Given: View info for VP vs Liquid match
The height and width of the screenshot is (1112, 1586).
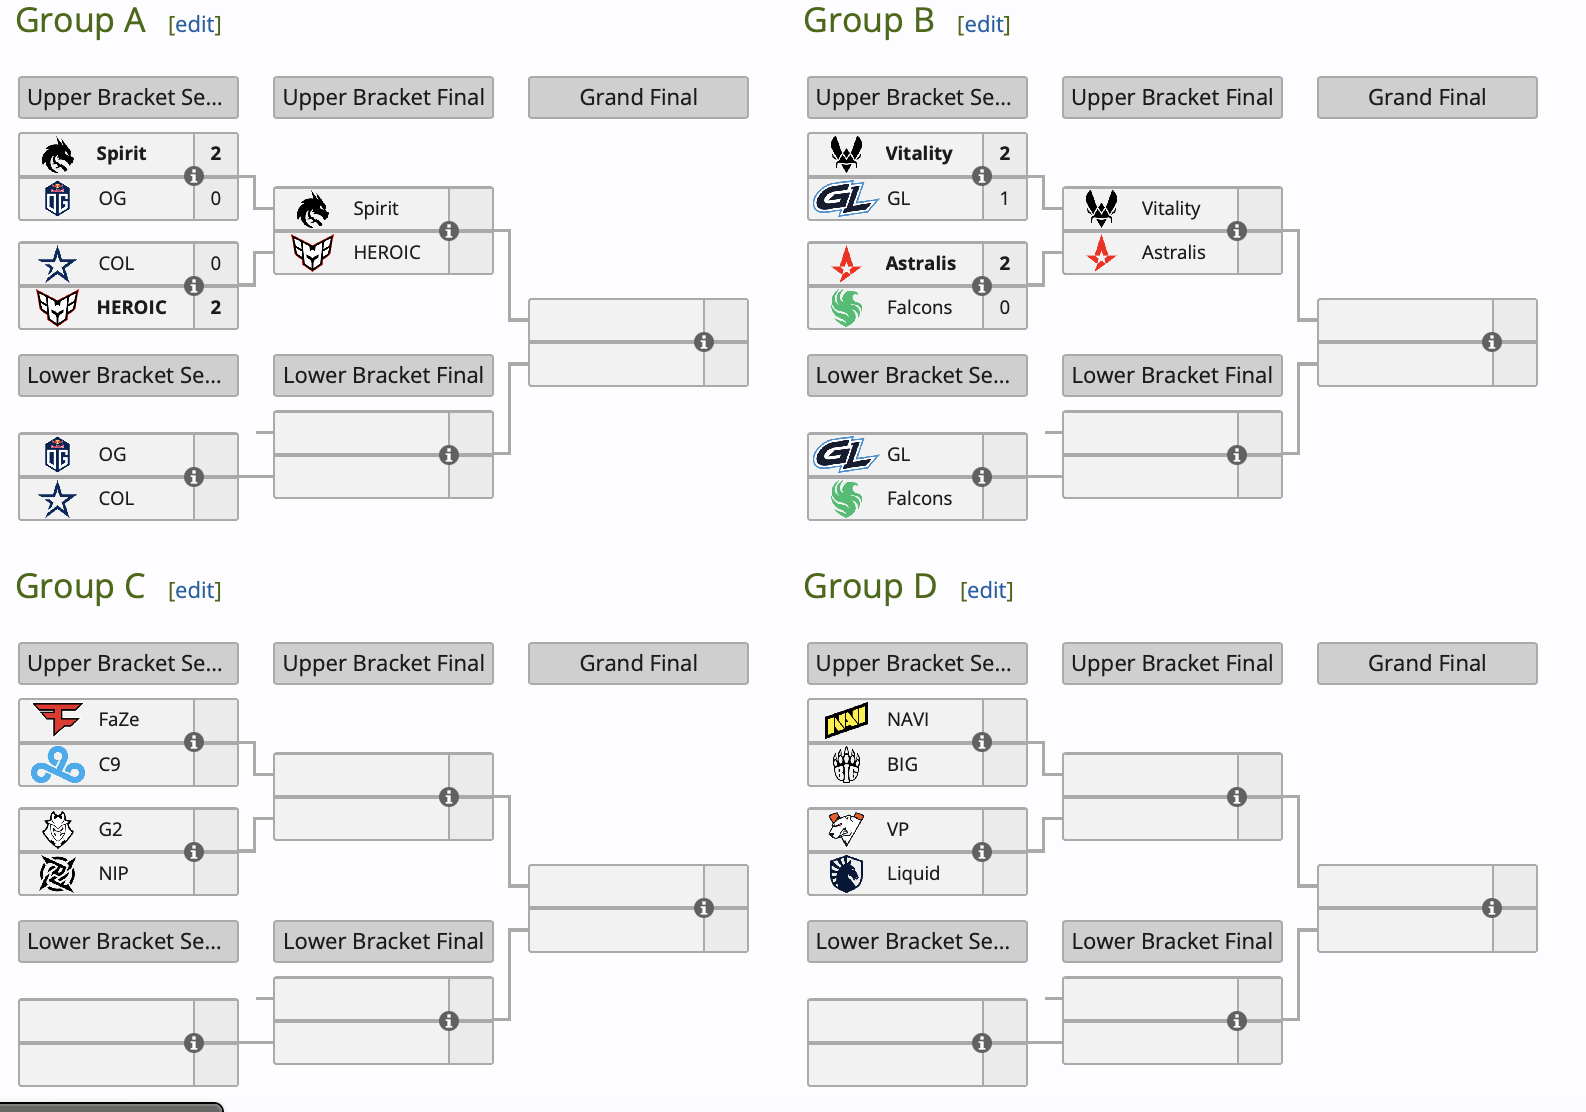Looking at the screenshot, I should [982, 852].
